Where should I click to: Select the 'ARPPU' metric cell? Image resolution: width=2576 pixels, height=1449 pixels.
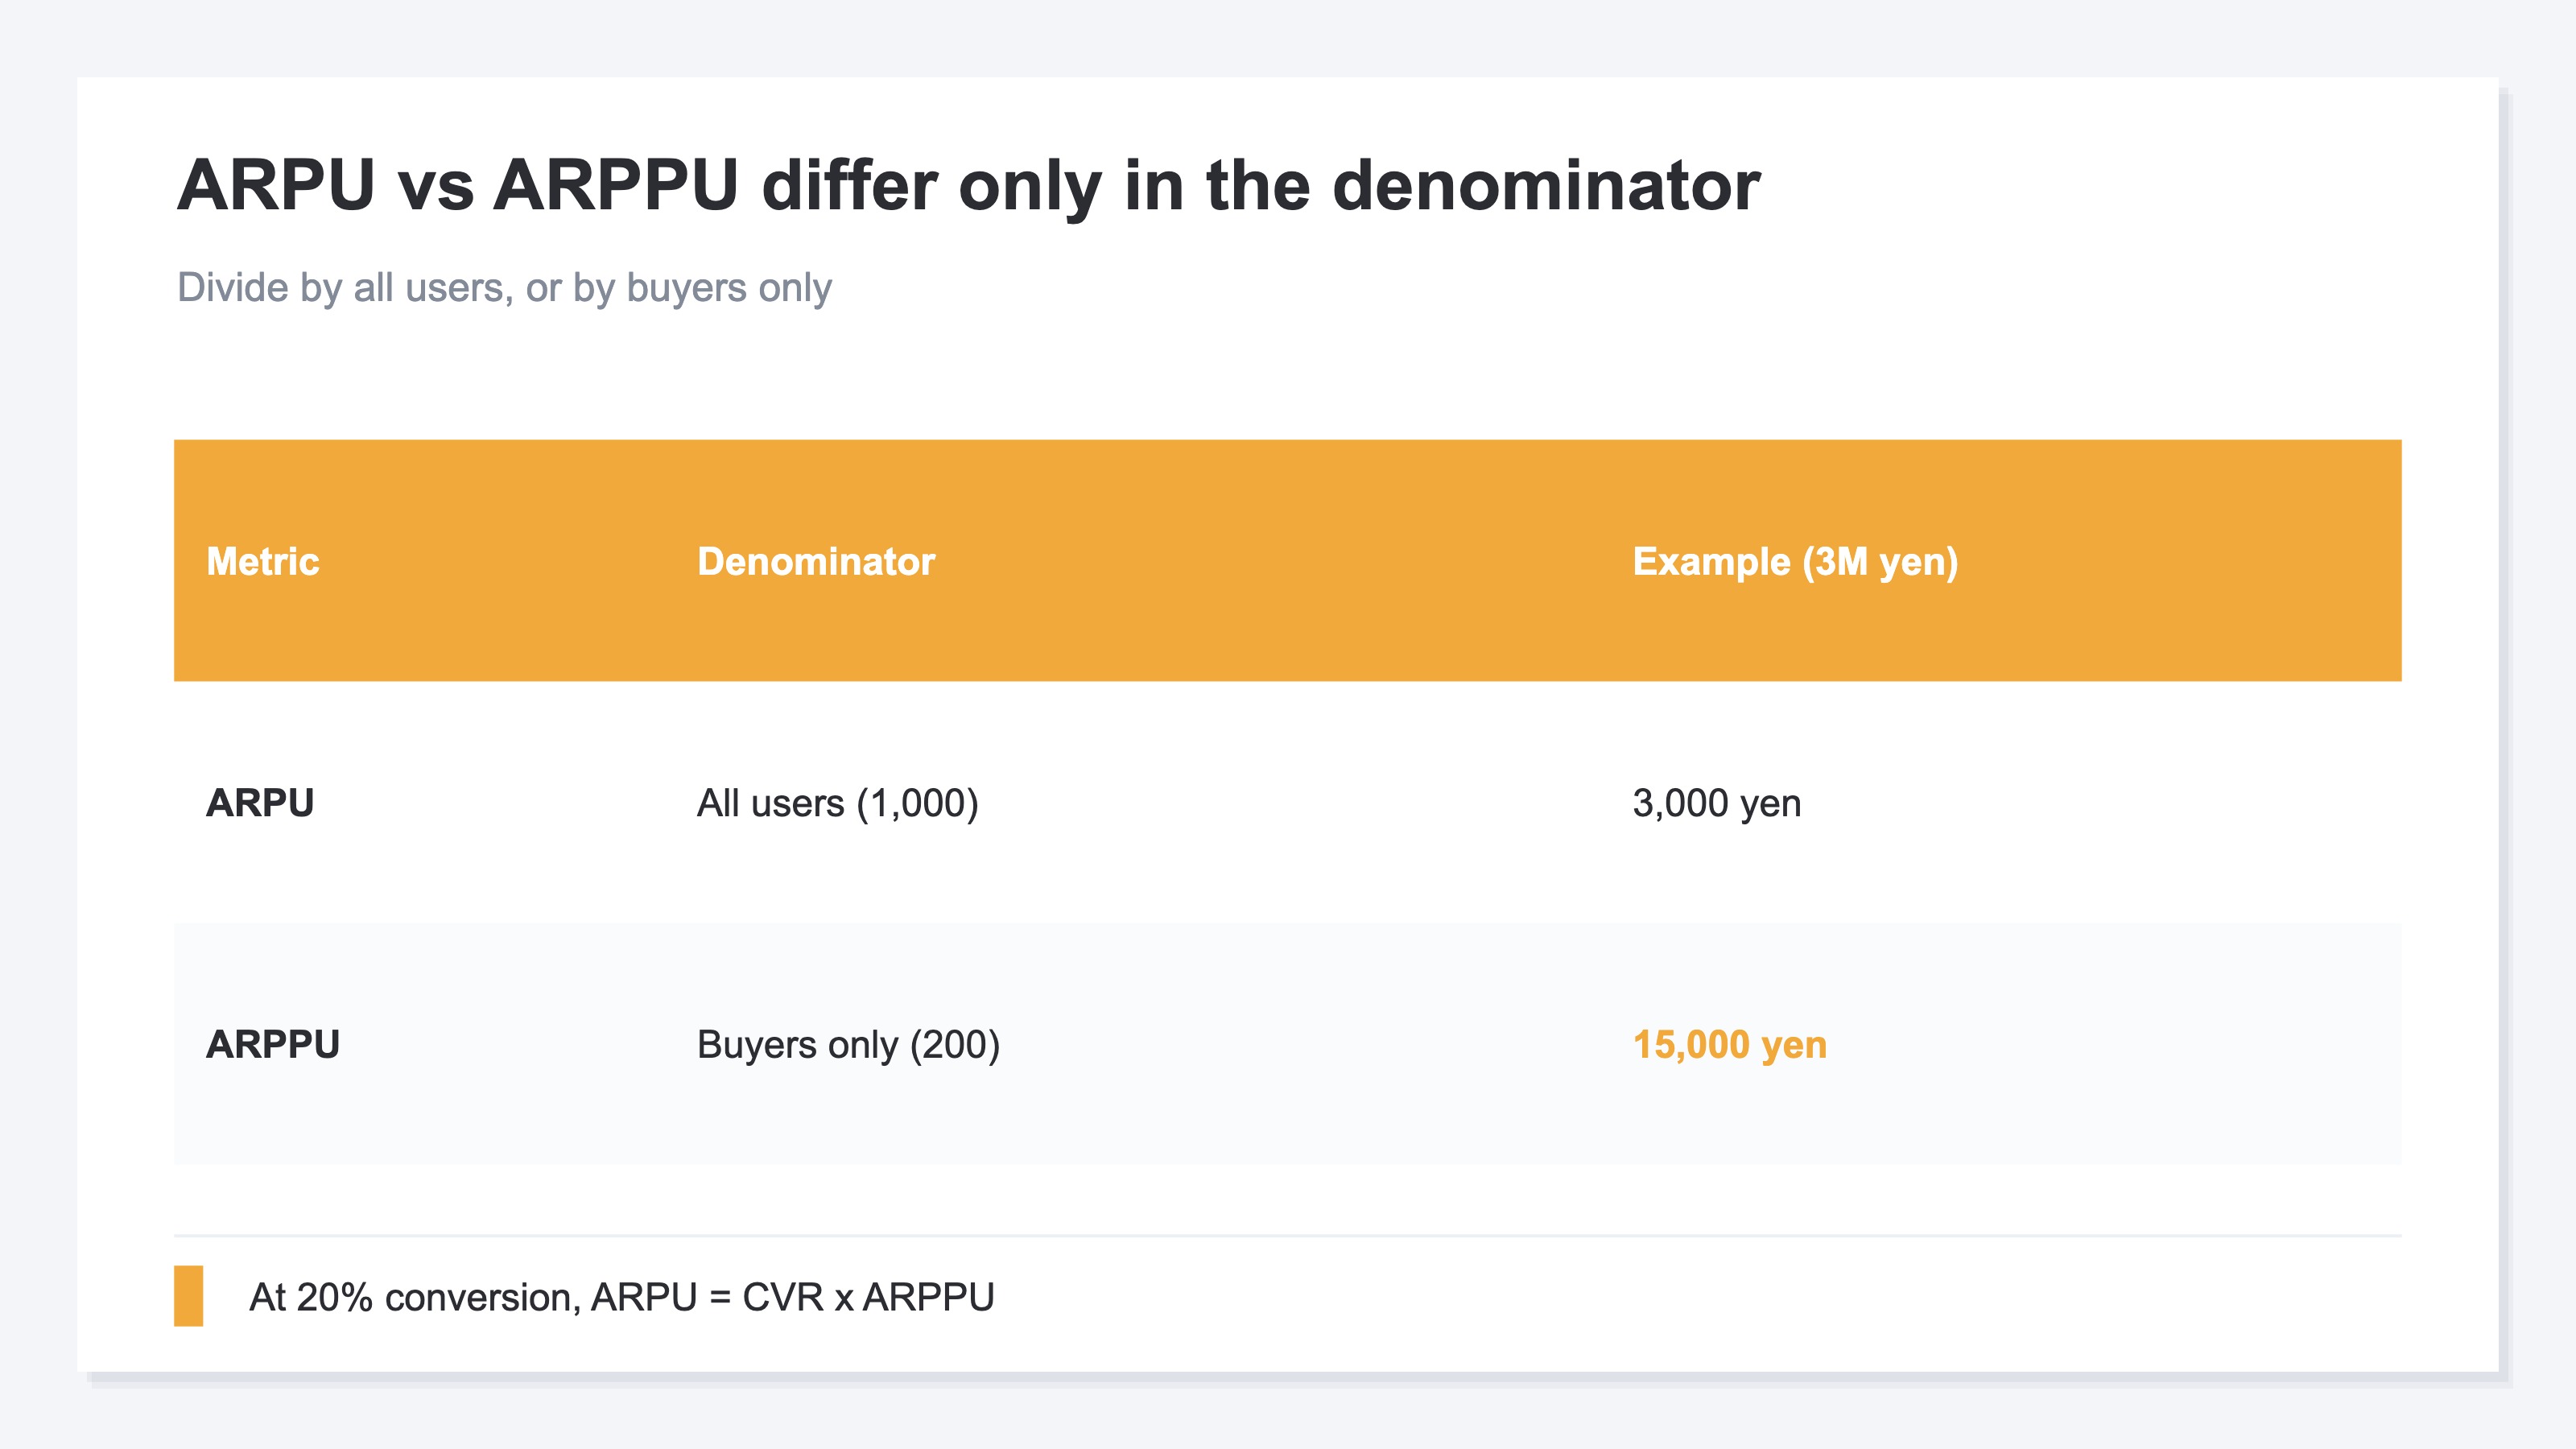coord(273,1044)
